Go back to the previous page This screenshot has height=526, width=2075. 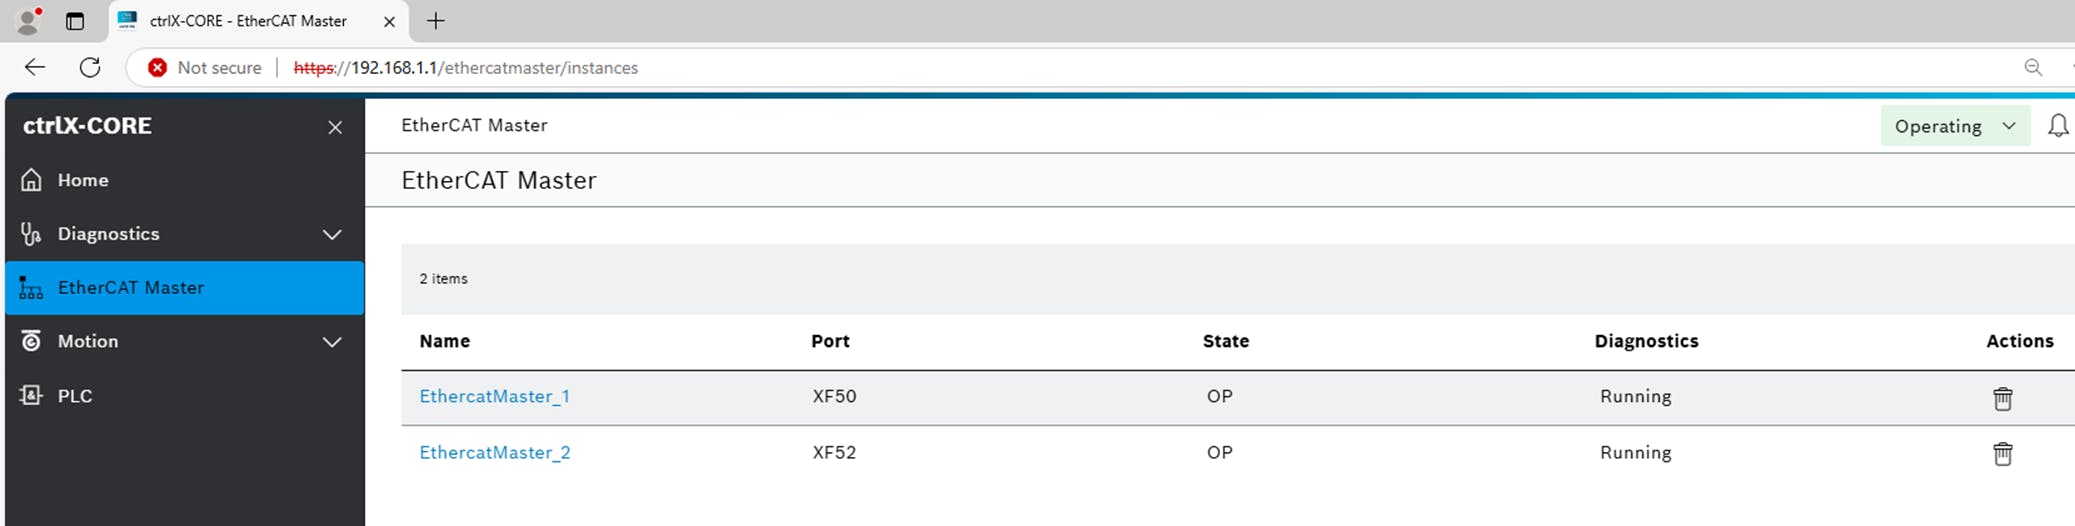(x=35, y=67)
